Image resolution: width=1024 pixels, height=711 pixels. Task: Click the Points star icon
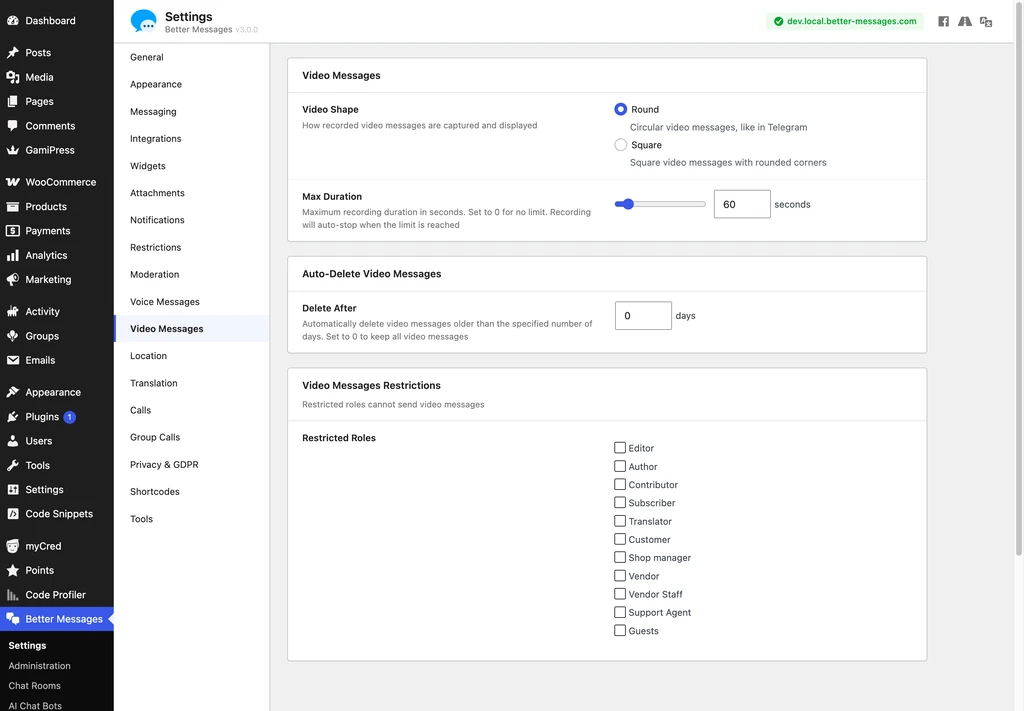coord(12,570)
